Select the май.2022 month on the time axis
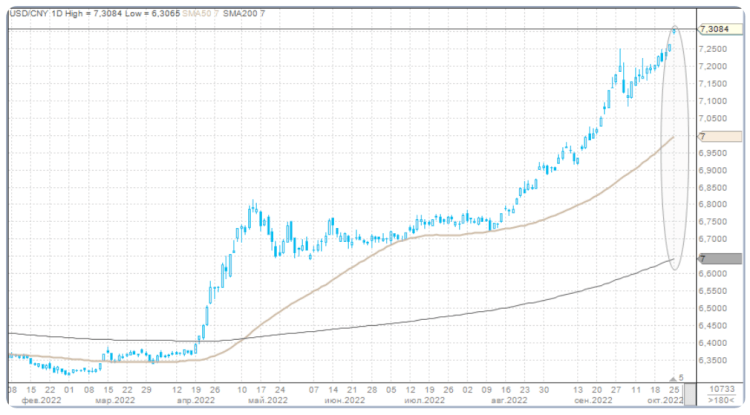This screenshot has height=415, width=750. click(x=268, y=400)
